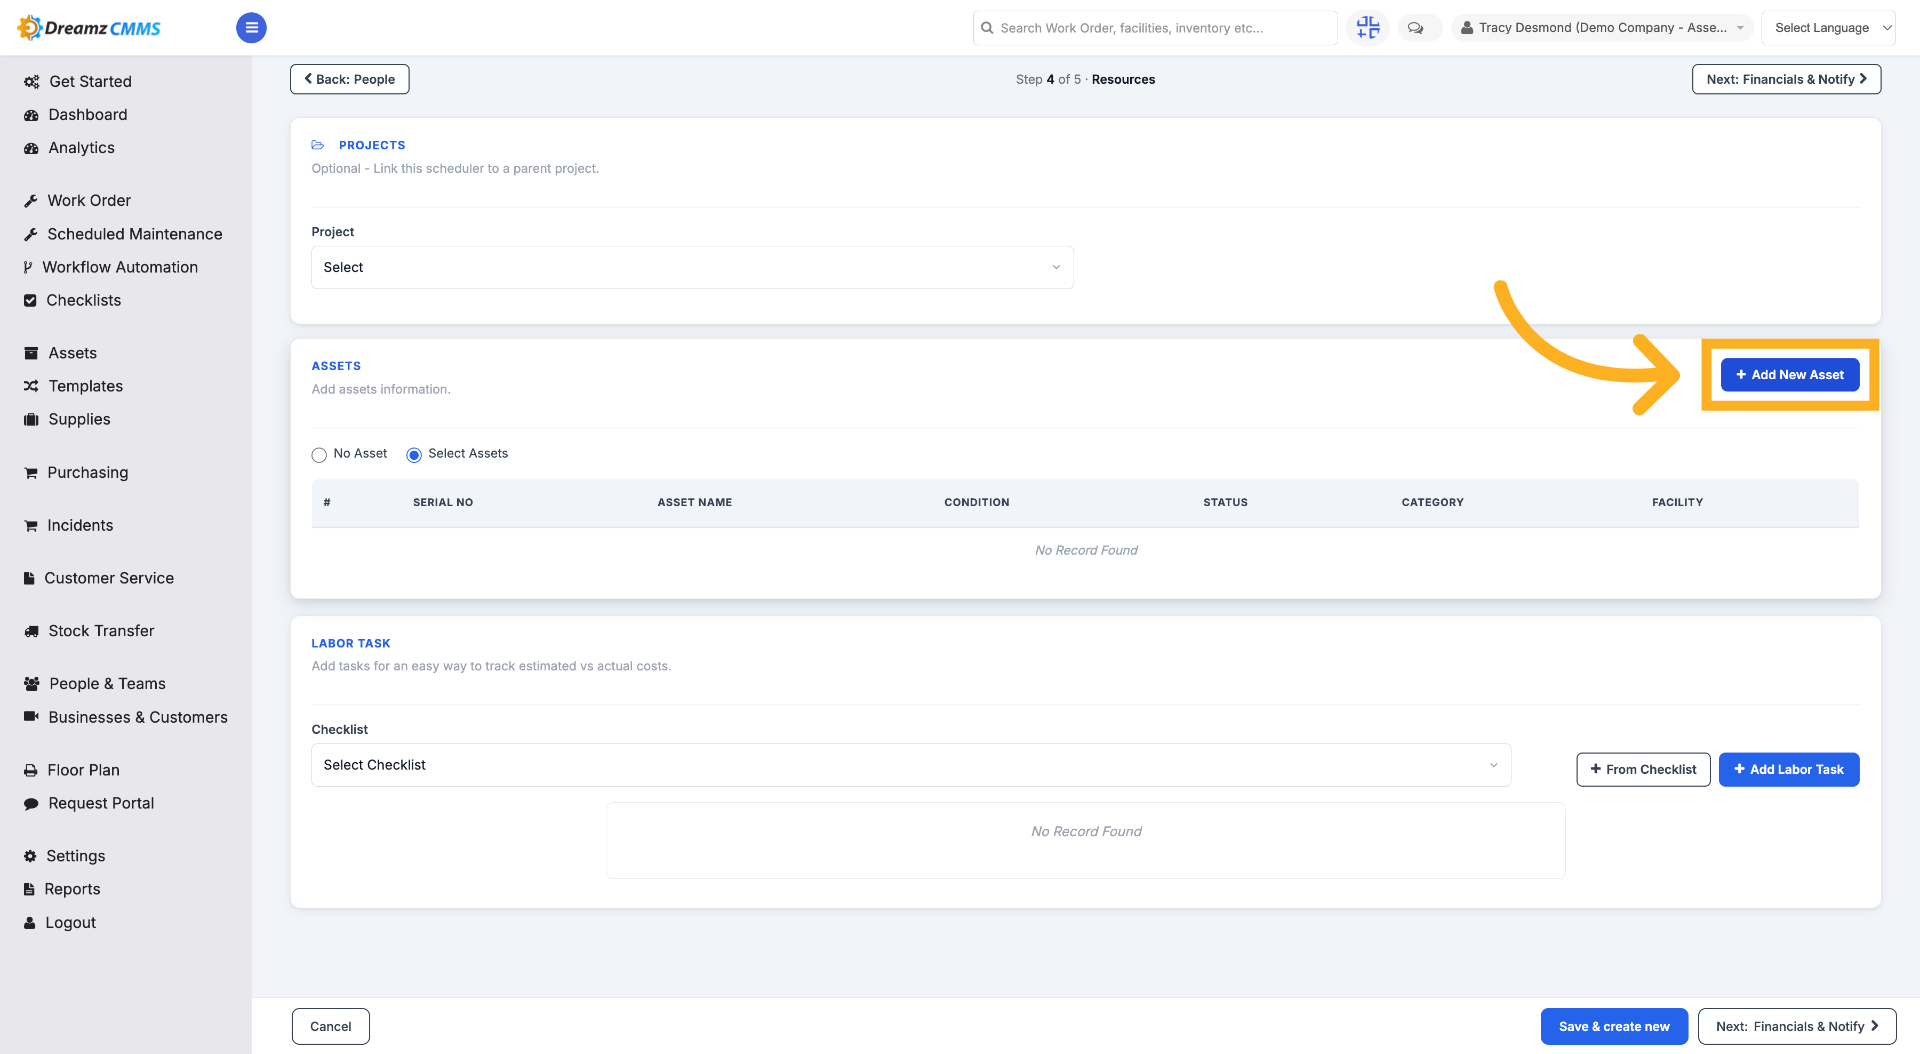Click the Scheduled Maintenance wrench icon
Screen dimensions: 1920x1054
pos(31,234)
